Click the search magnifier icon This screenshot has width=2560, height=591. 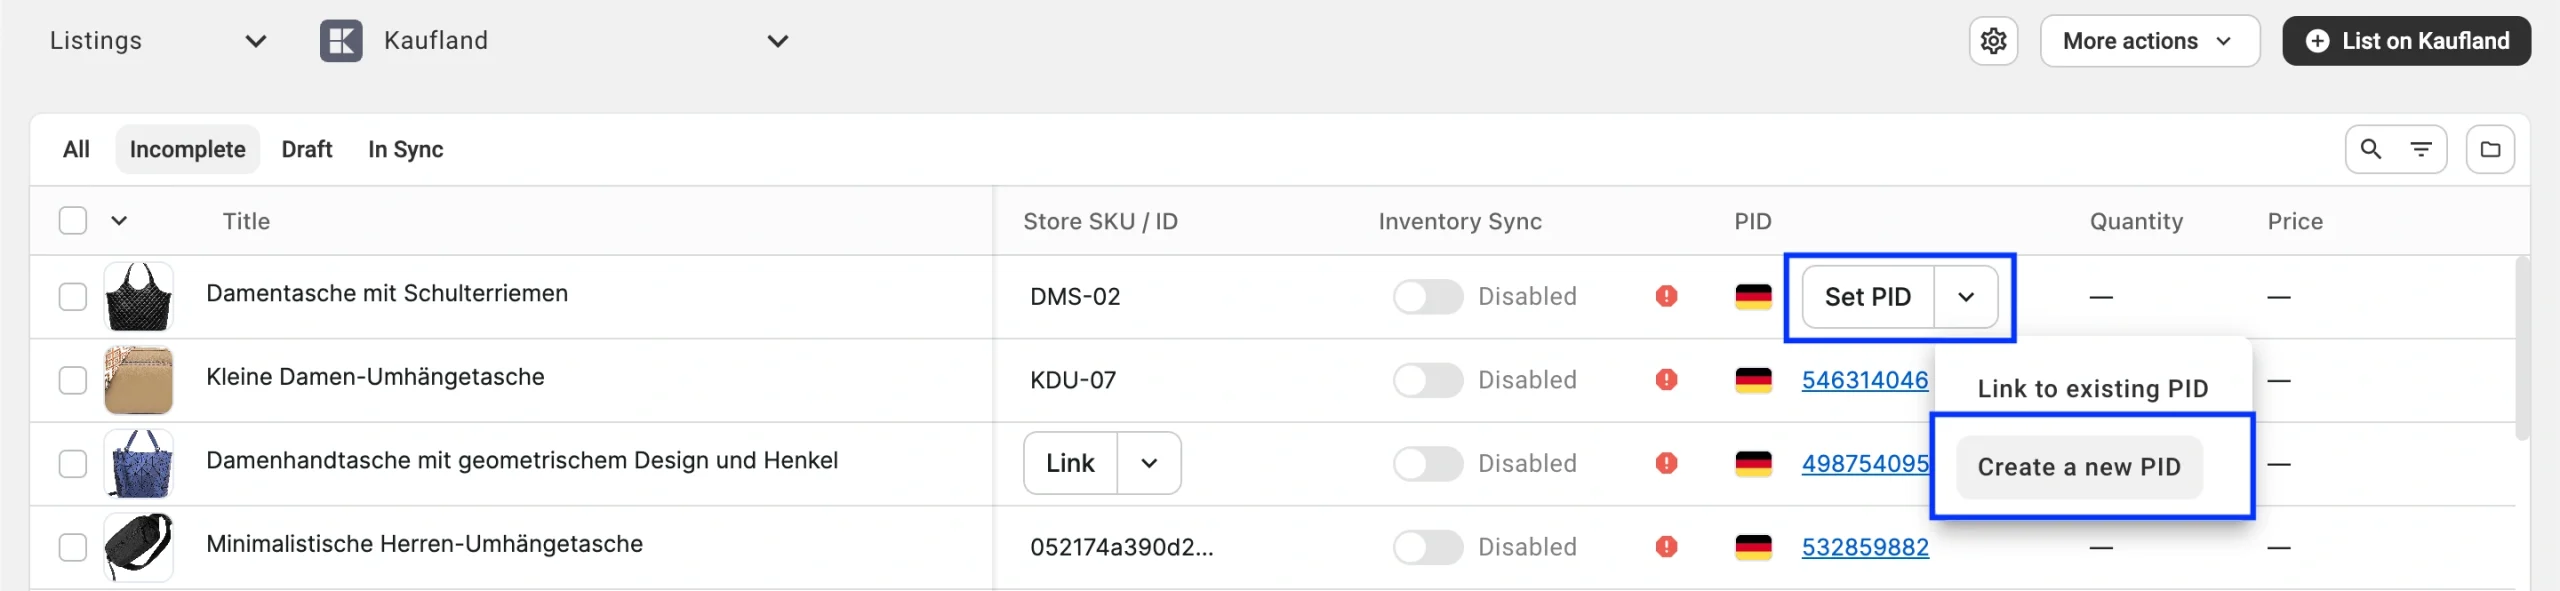(x=2370, y=149)
